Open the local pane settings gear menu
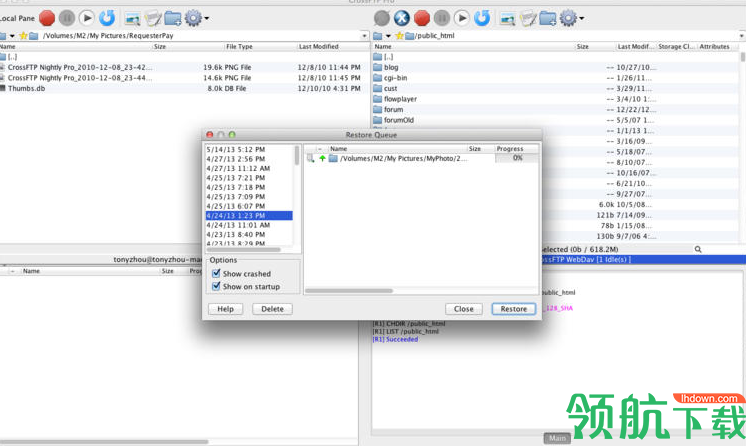The image size is (746, 446). point(196,19)
